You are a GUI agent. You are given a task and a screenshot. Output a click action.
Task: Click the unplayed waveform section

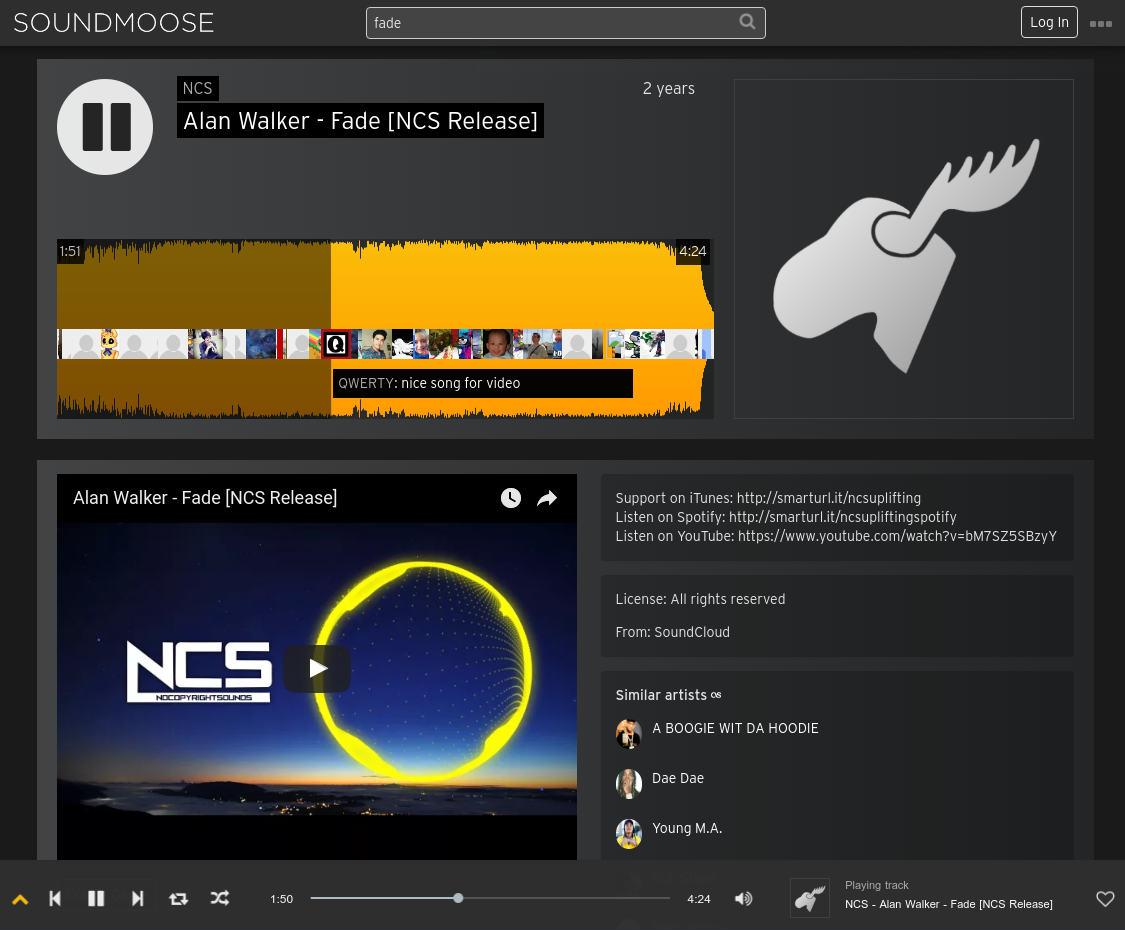click(x=522, y=287)
